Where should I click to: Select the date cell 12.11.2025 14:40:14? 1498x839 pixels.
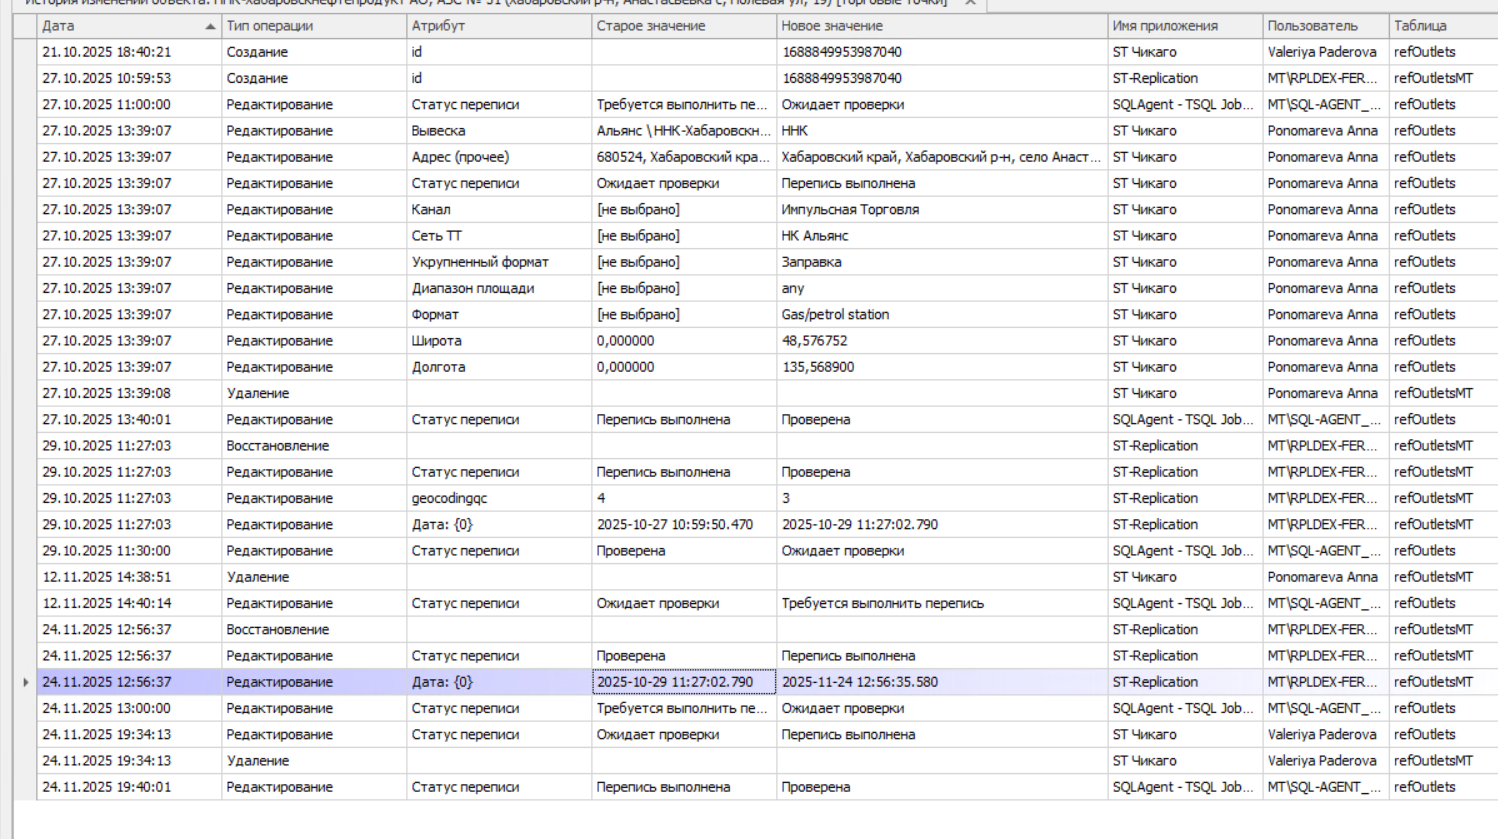(x=129, y=603)
